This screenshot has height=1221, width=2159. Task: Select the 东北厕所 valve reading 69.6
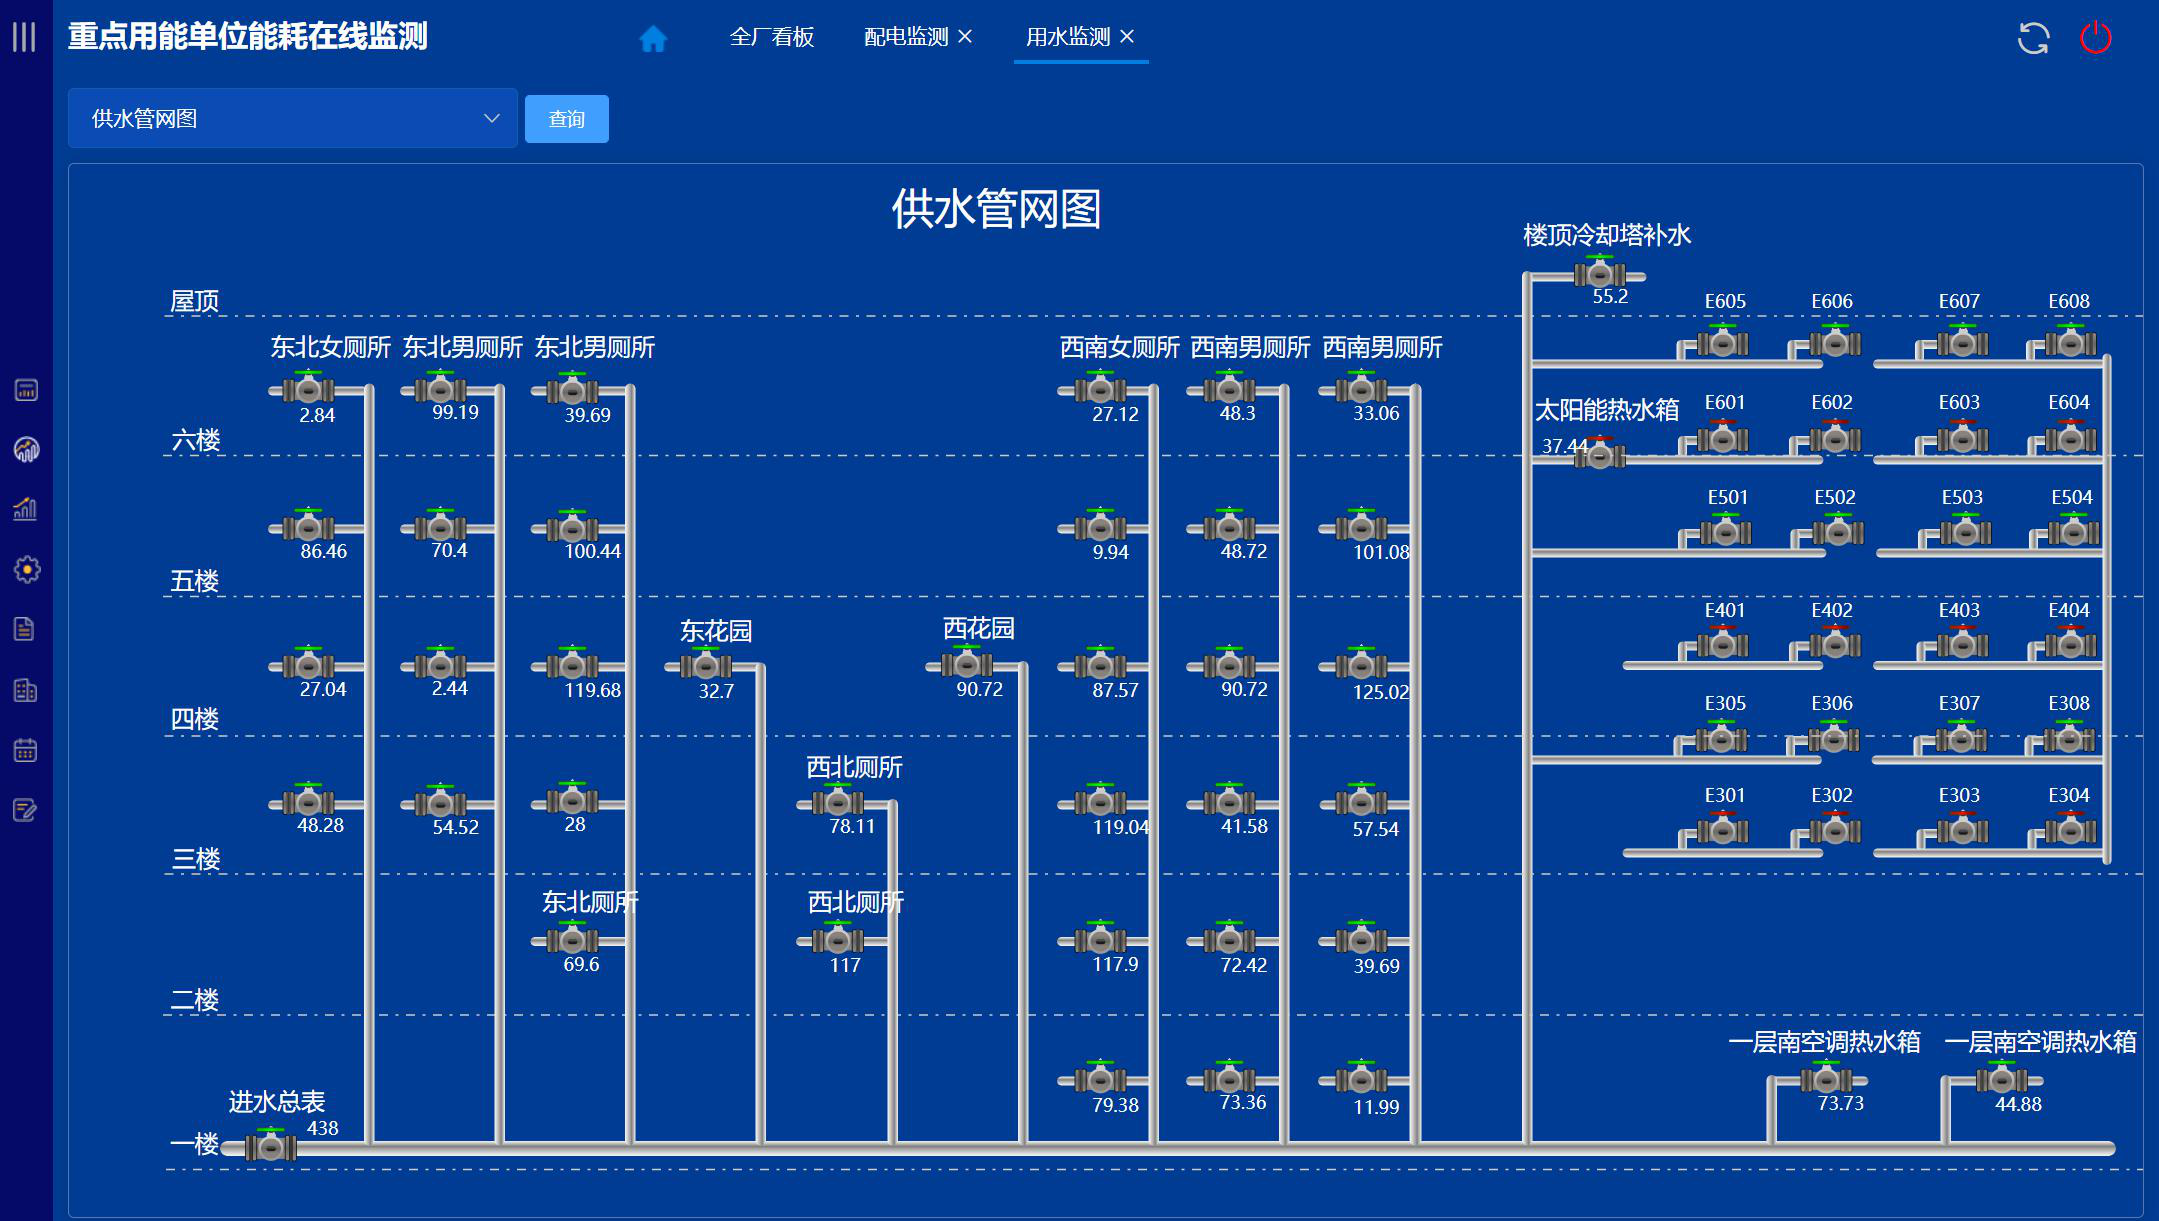pos(573,940)
